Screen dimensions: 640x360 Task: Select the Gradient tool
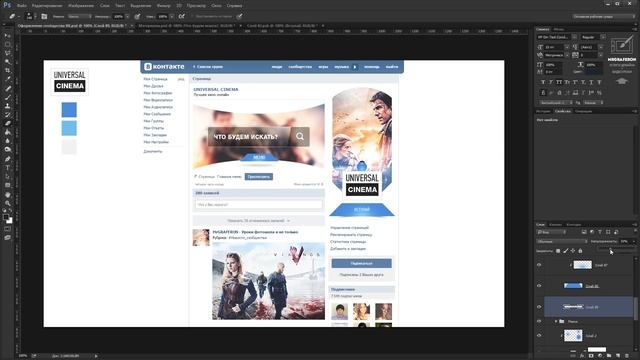click(x=7, y=132)
